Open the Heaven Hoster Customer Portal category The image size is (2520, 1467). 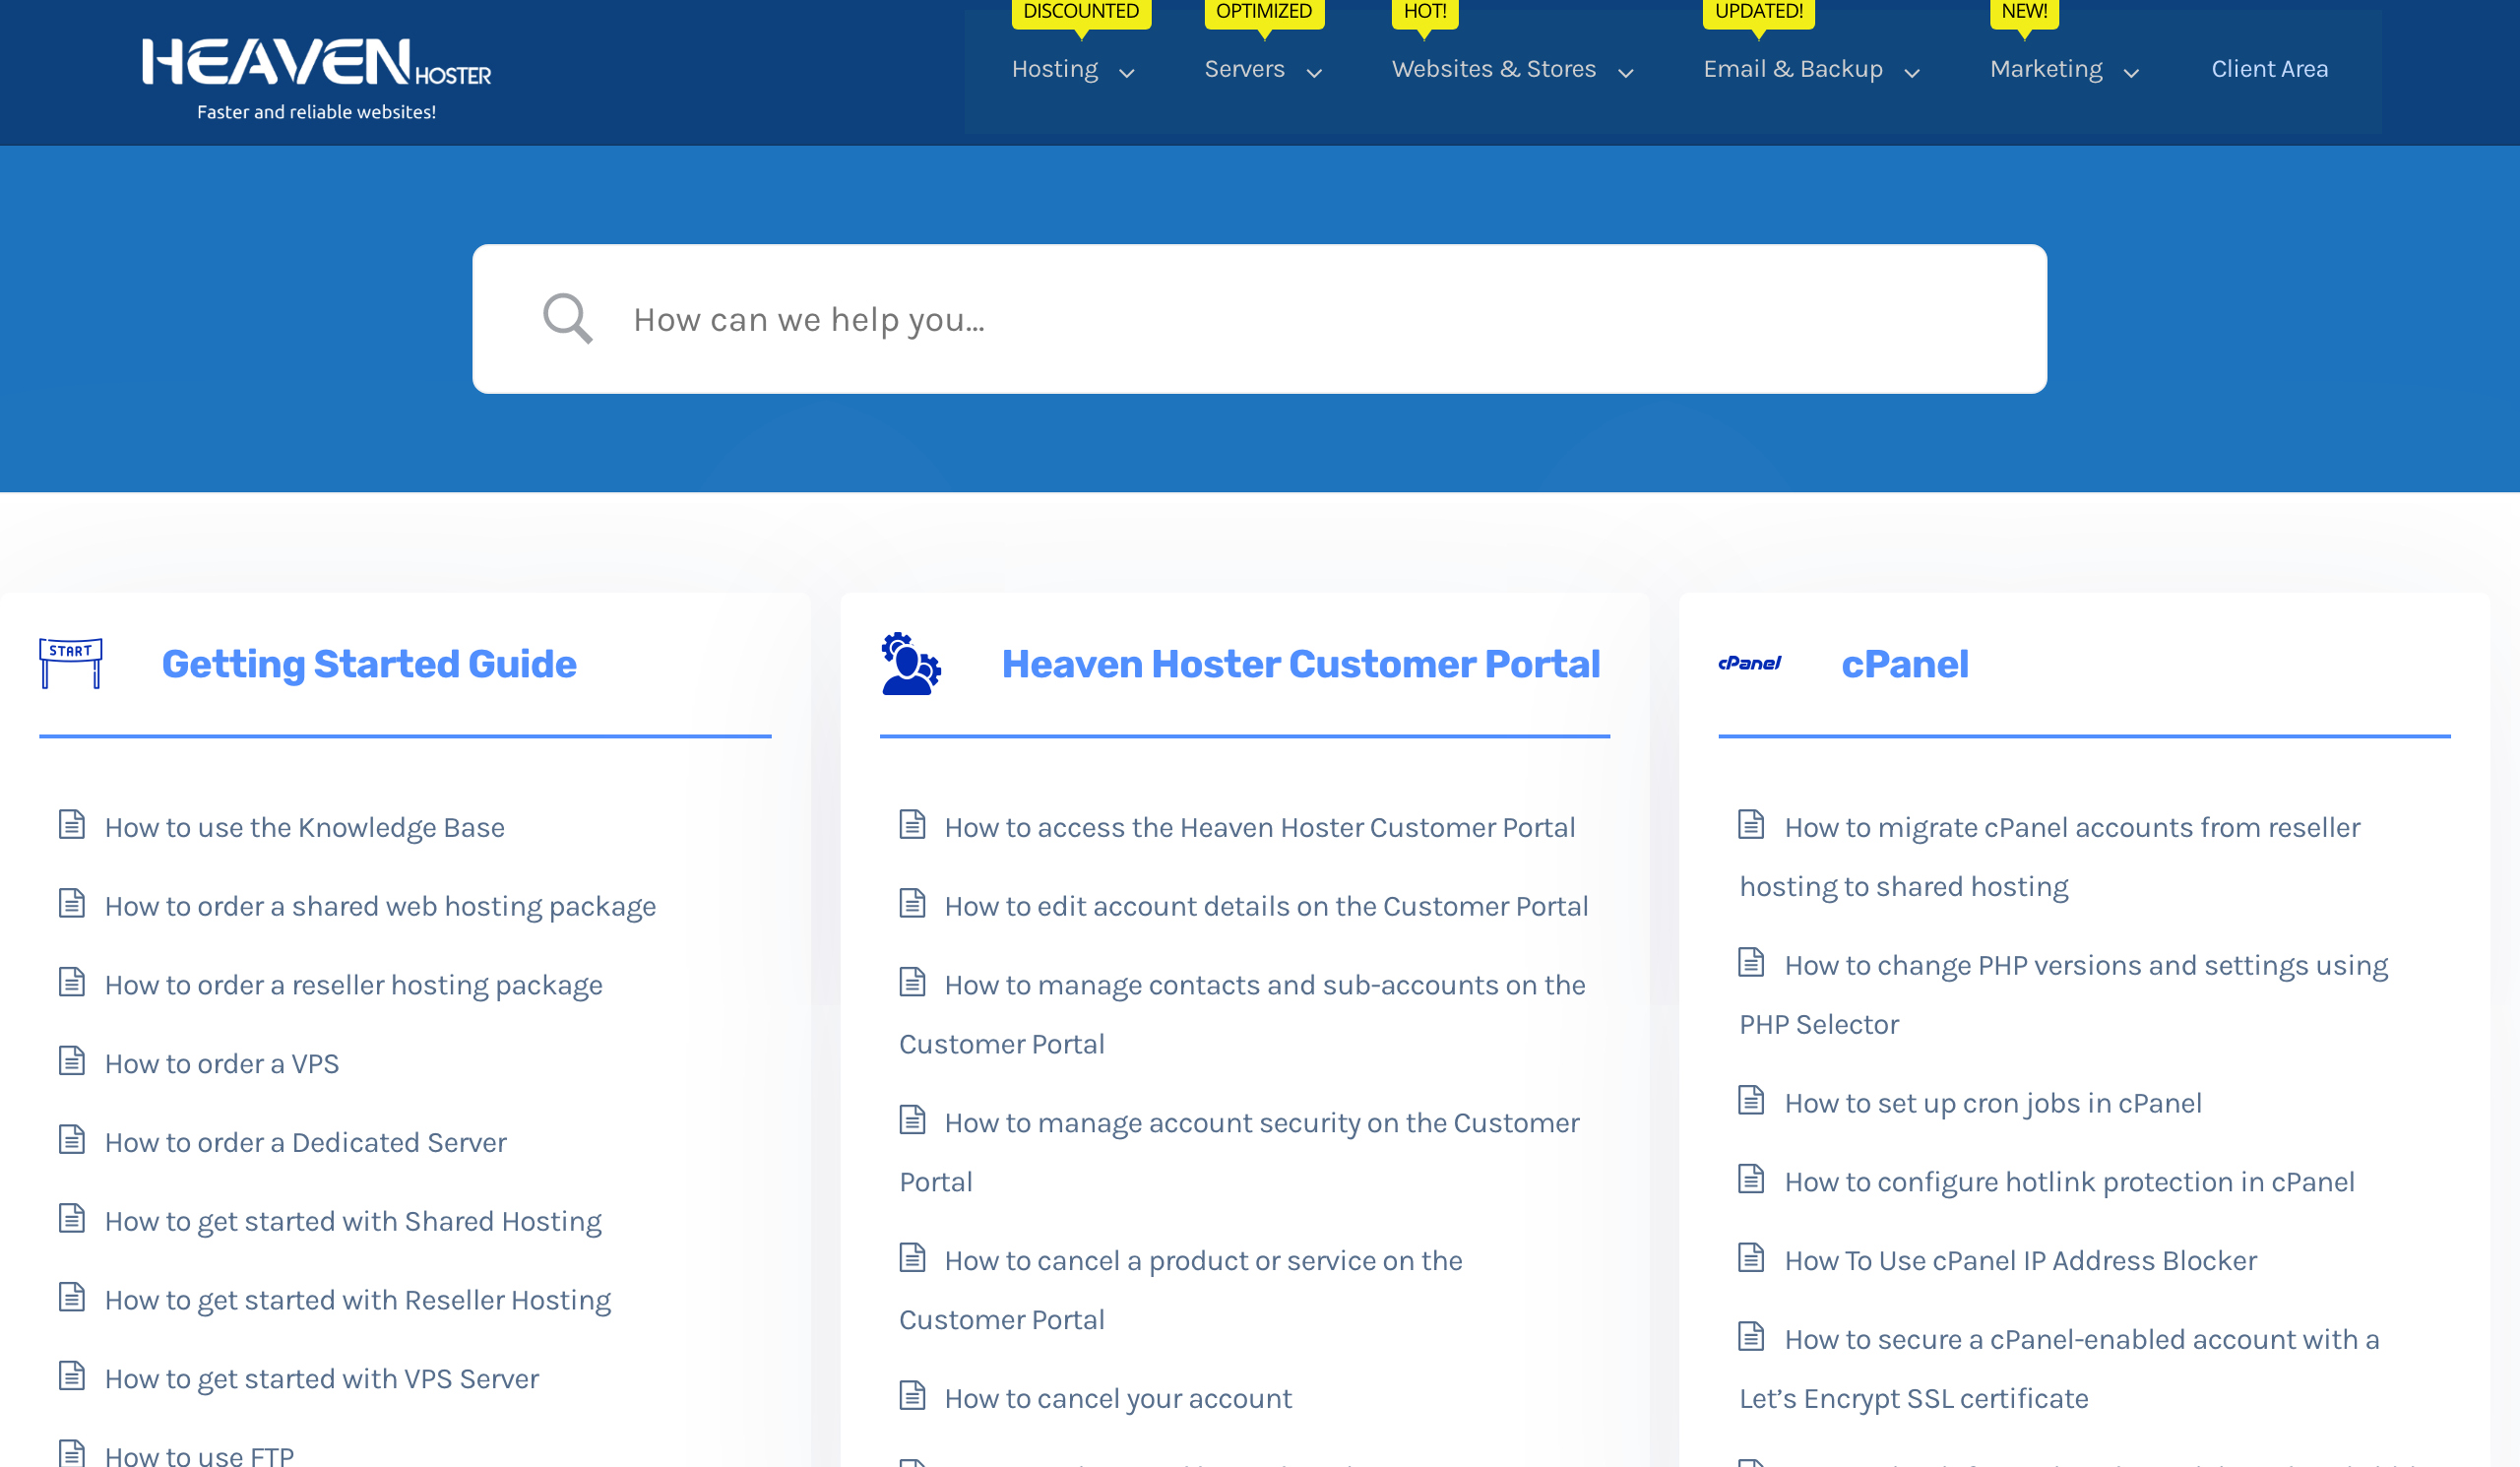1301,664
